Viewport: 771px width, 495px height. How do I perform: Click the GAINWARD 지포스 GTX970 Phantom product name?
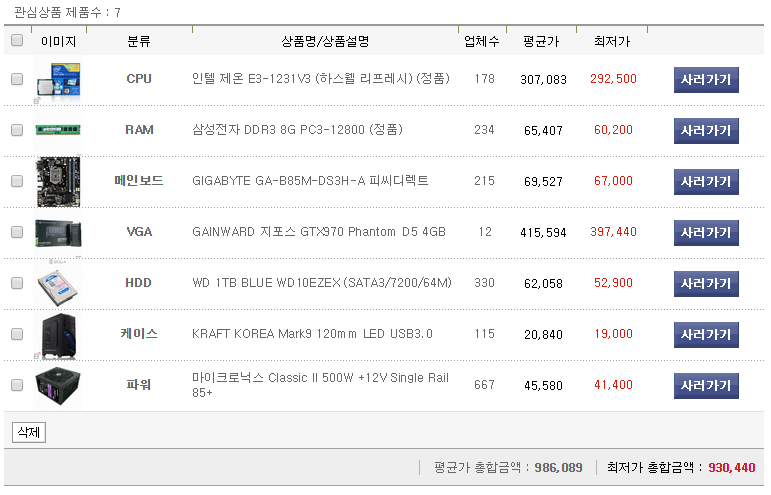coord(318,232)
